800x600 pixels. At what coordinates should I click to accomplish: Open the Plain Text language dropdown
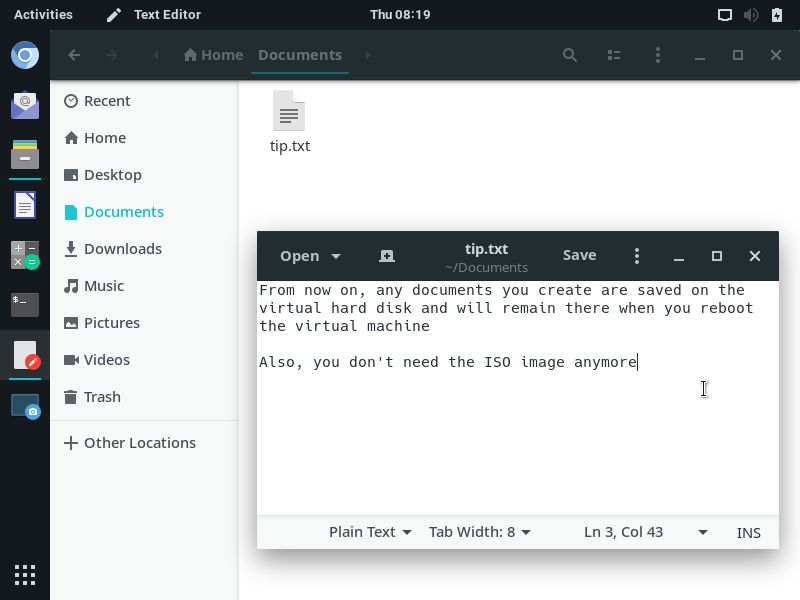(370, 532)
